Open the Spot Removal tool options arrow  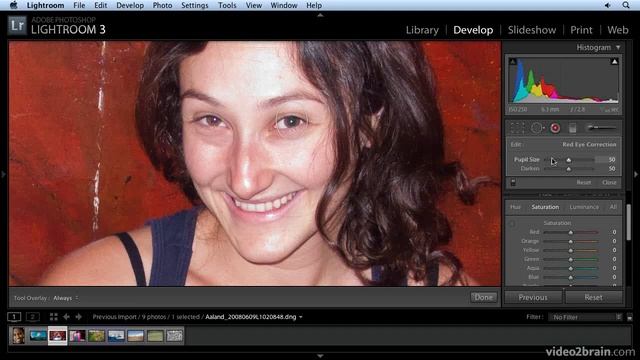(544, 128)
